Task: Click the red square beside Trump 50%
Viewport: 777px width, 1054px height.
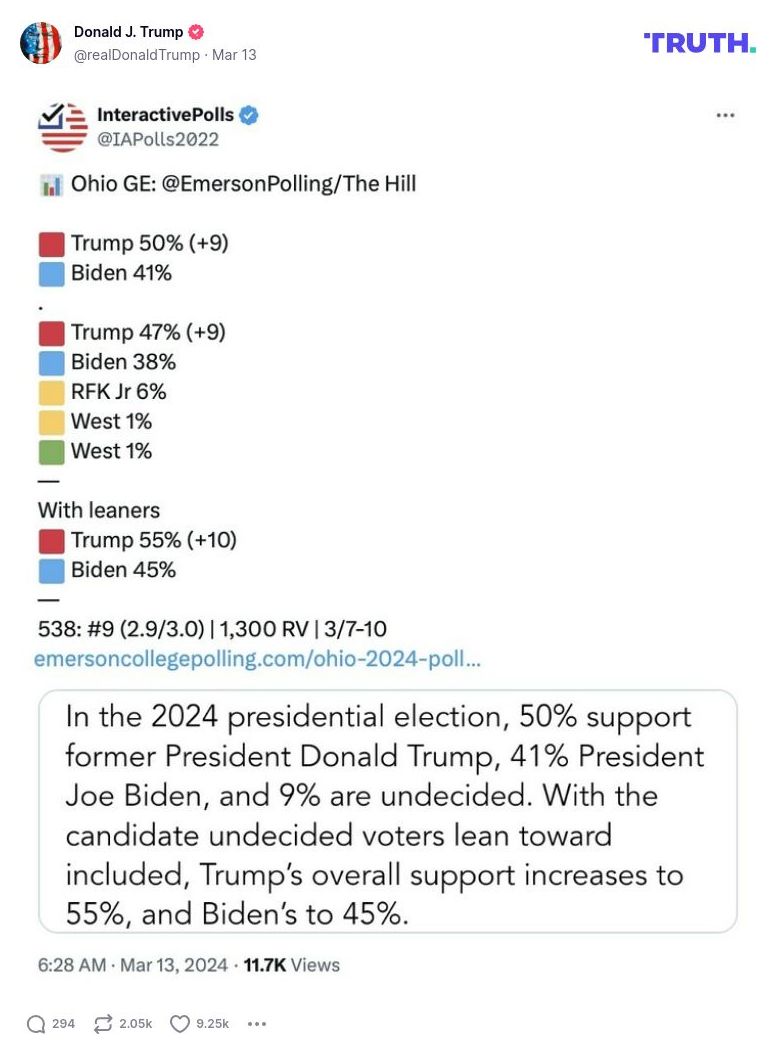Action: 51,244
